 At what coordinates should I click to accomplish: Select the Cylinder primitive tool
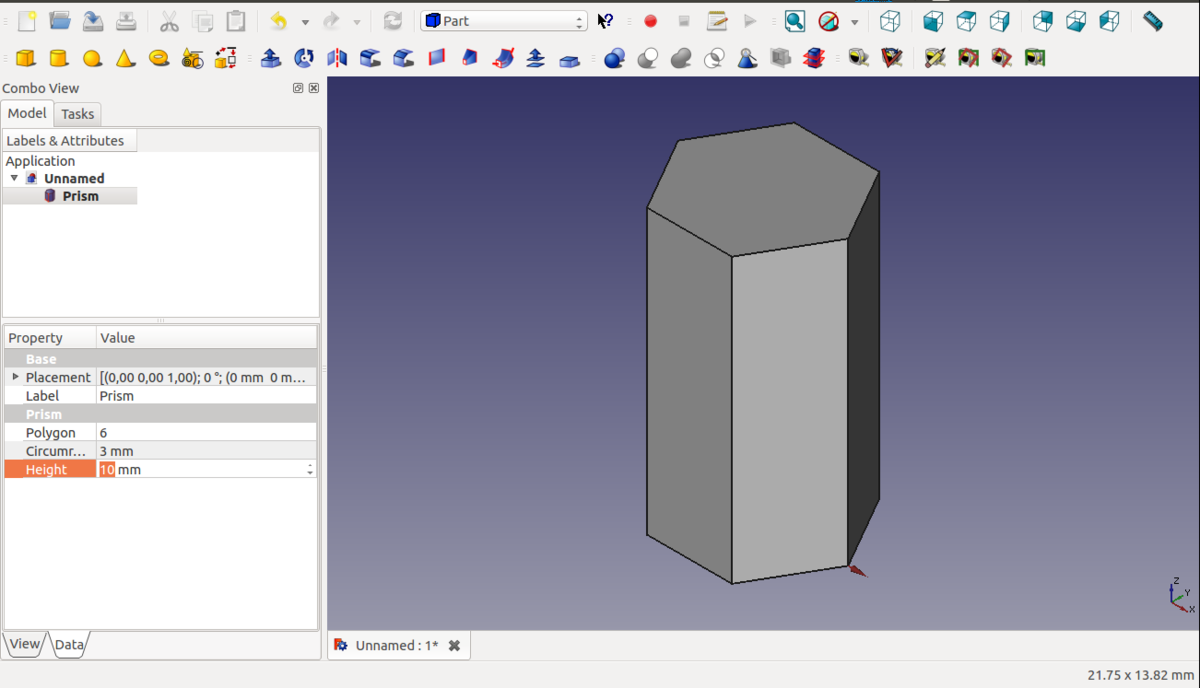pyautogui.click(x=59, y=59)
